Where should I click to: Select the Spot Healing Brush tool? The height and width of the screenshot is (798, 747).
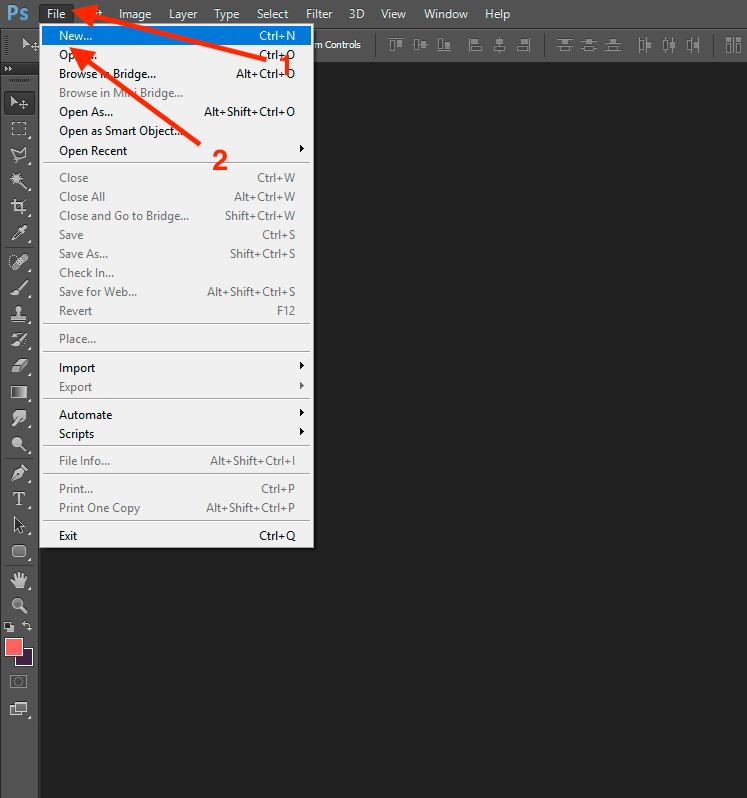[x=19, y=262]
